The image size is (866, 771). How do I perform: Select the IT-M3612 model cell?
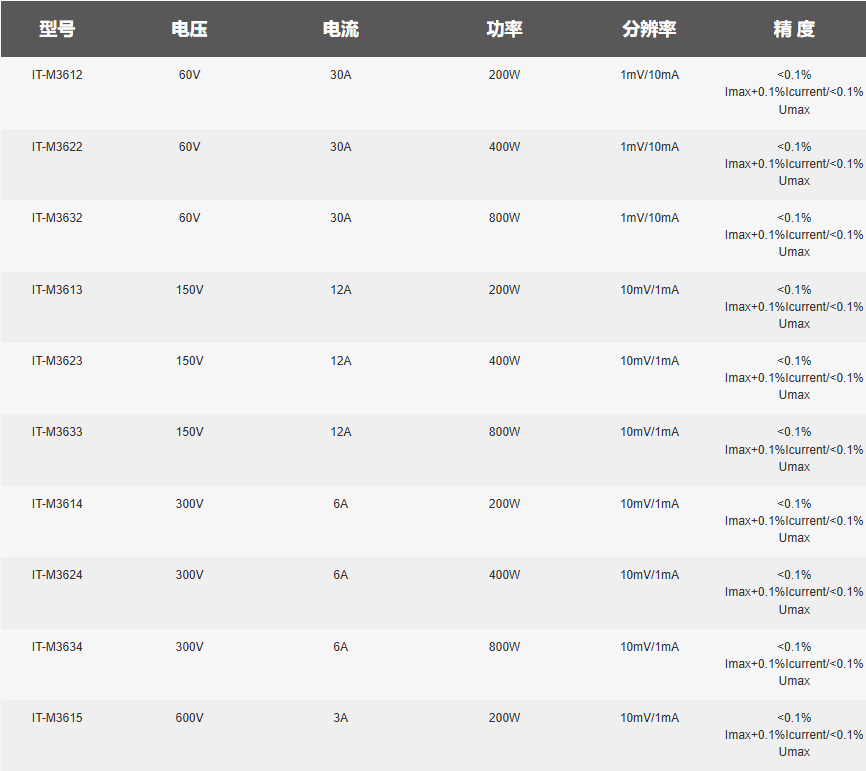[x=57, y=75]
